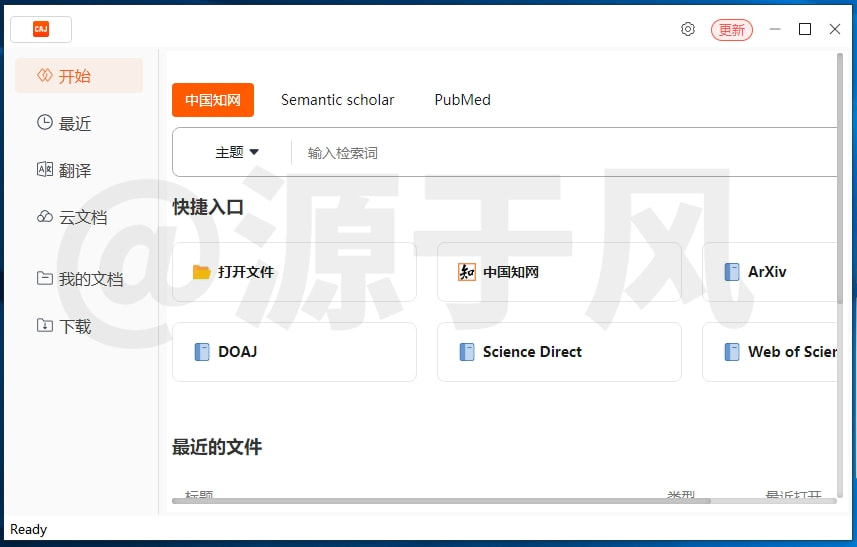
Task: Click the download icon beside 下载
Action: (45, 325)
